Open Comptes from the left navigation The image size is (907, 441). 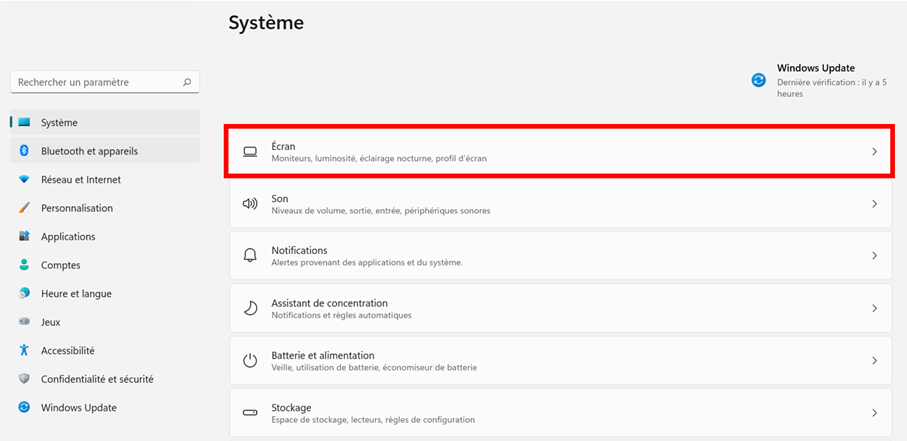[x=60, y=265]
